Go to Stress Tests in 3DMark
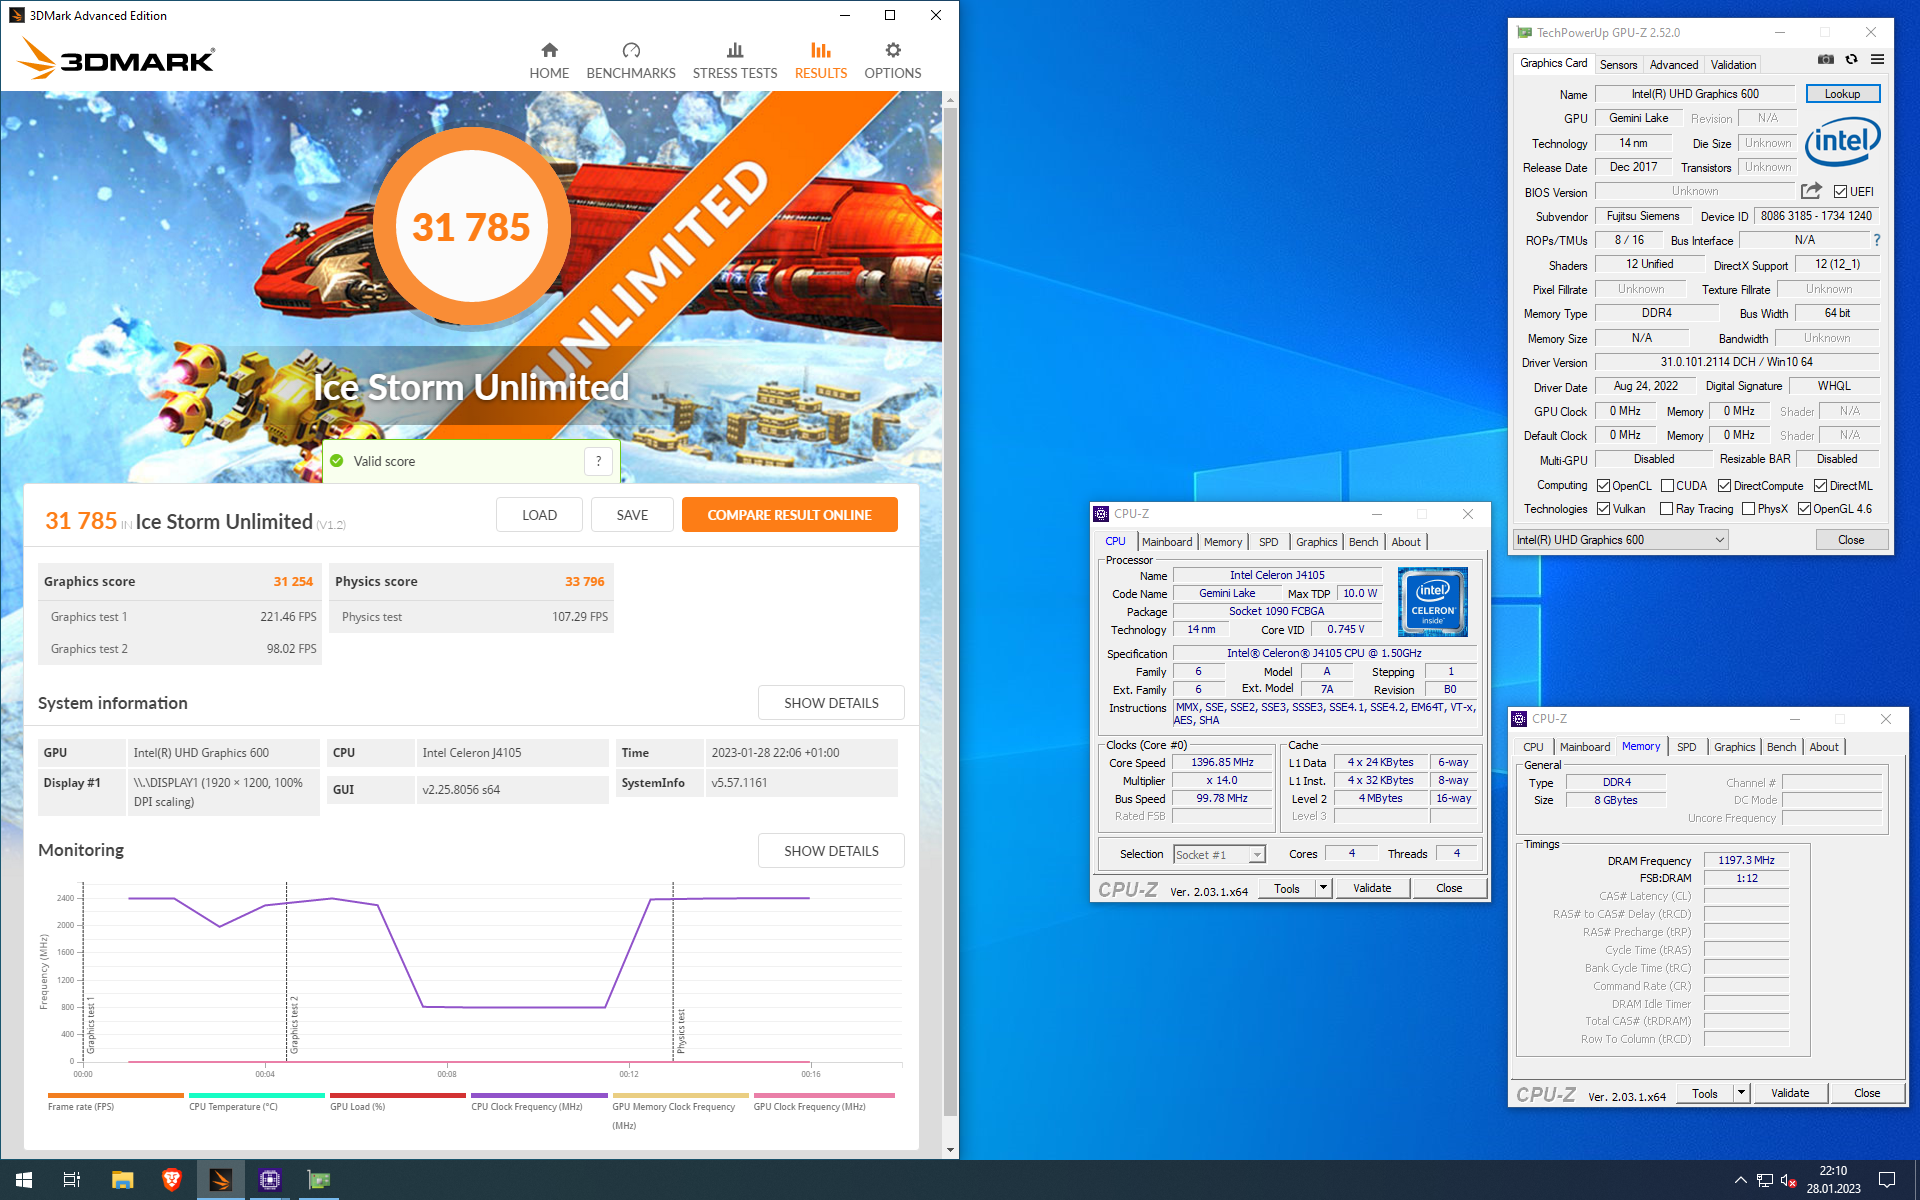This screenshot has height=1200, width=1920. pyautogui.click(x=735, y=61)
